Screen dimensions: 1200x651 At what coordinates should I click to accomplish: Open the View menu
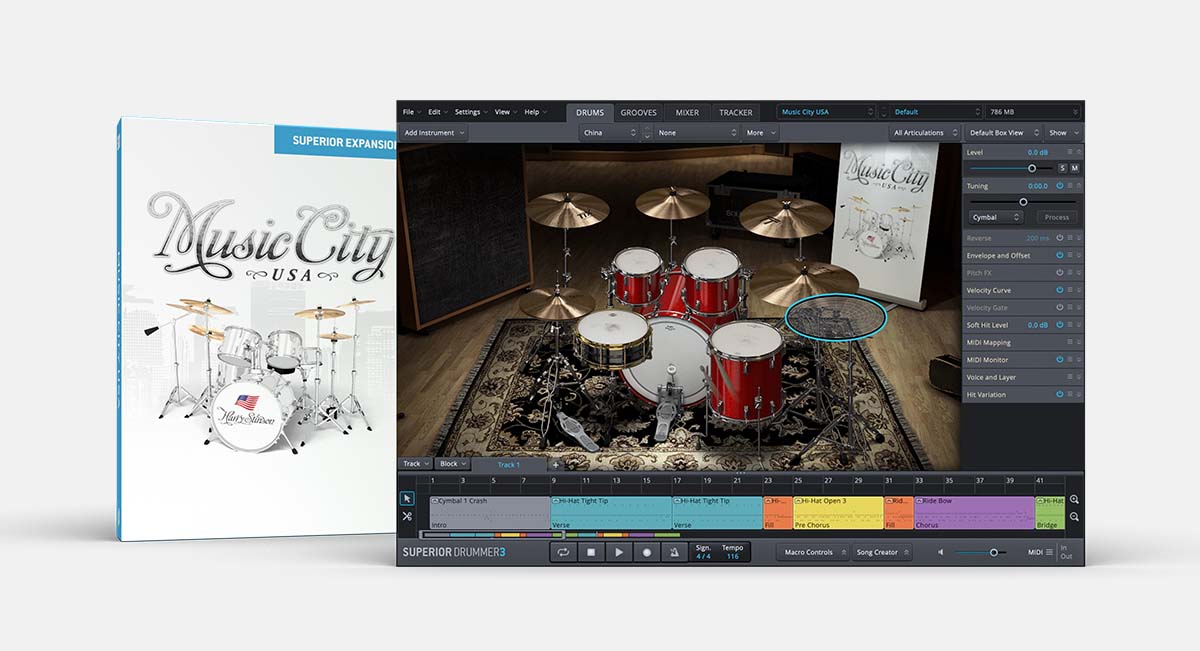tap(505, 112)
